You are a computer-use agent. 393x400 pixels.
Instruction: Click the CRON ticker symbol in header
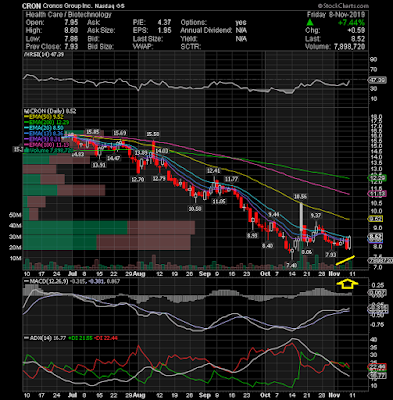coord(31,6)
